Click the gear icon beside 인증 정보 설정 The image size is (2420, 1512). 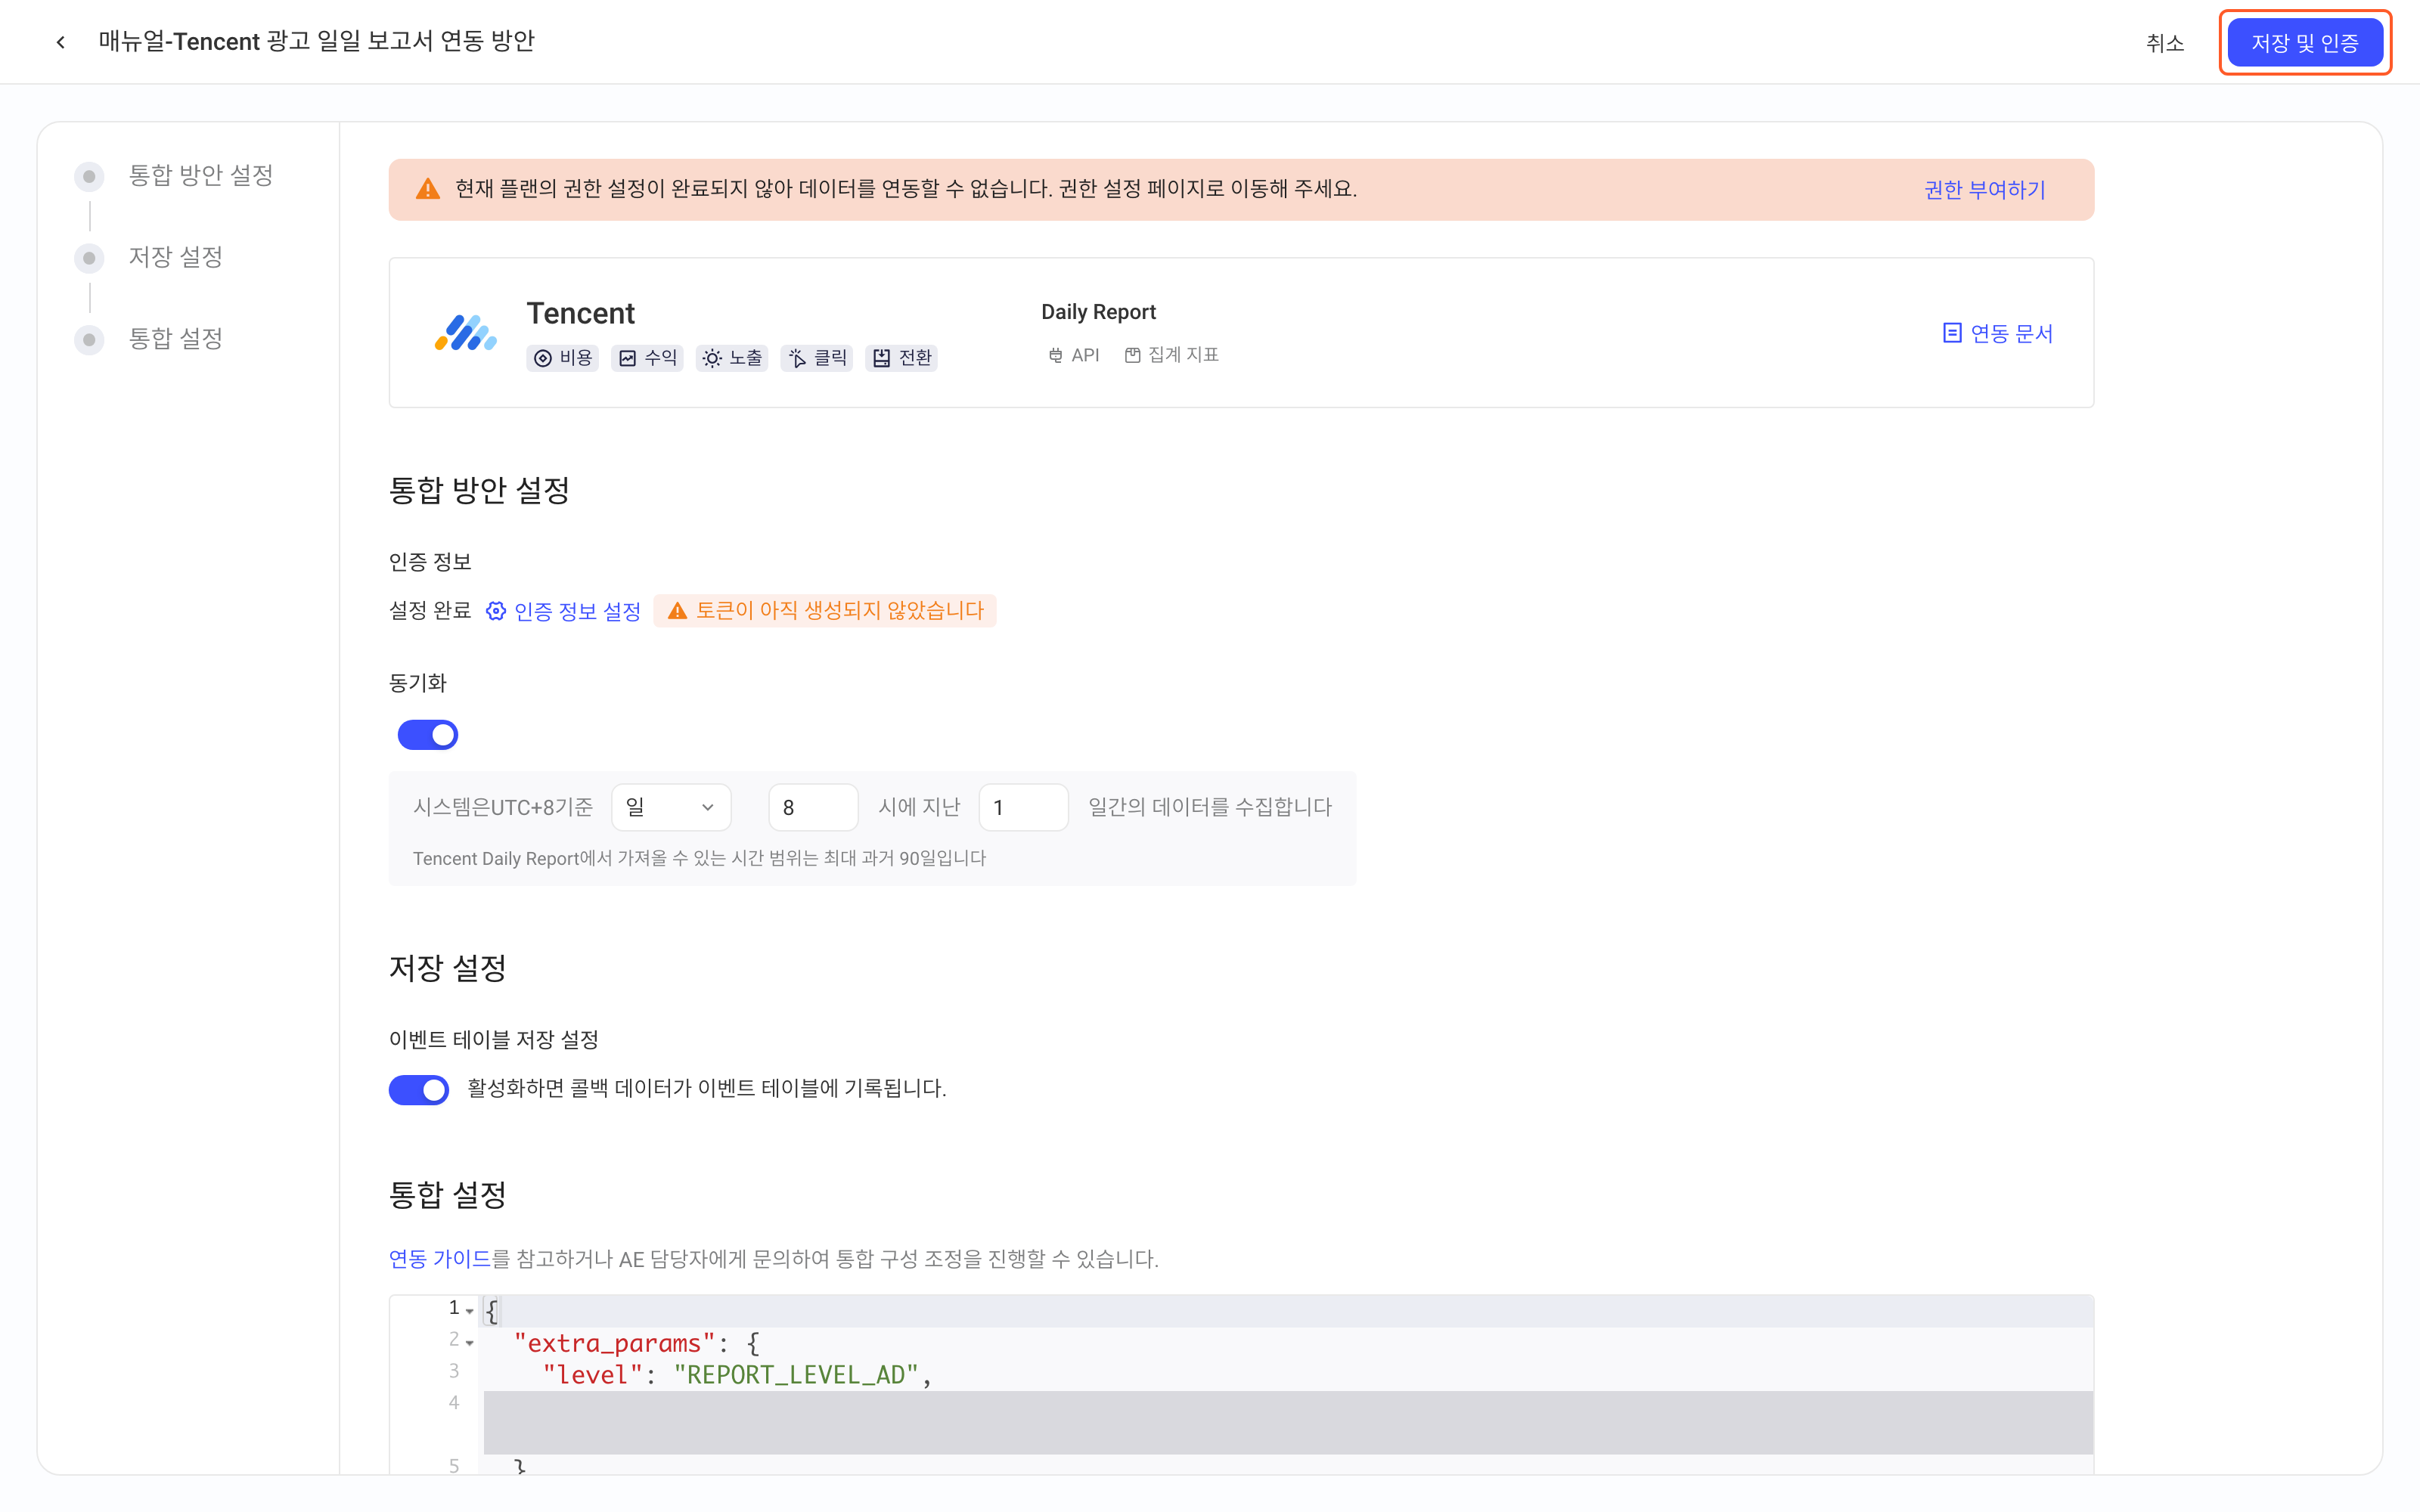point(496,611)
